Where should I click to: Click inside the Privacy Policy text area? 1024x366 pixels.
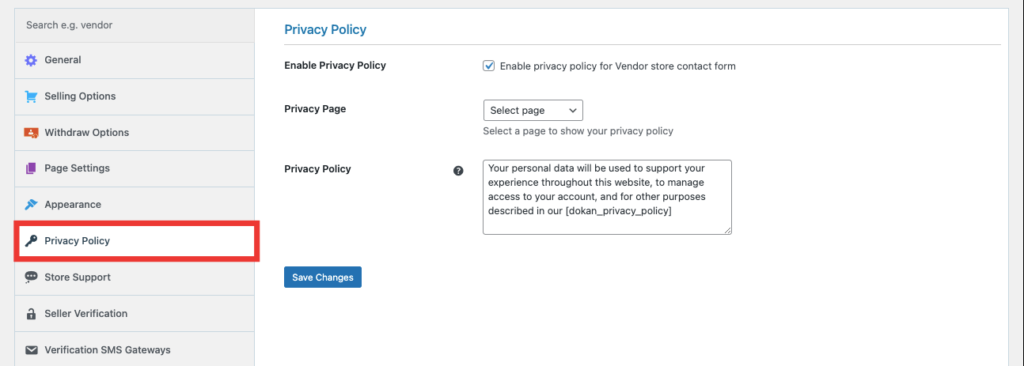[x=607, y=197]
